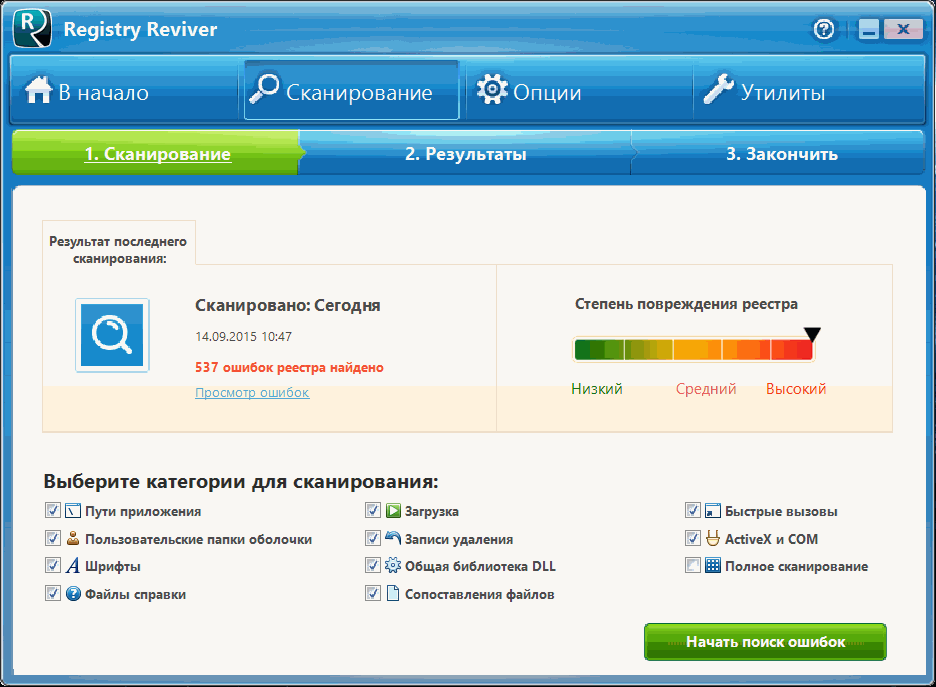Click the Быстрые вызовы shortcut icon
The image size is (936, 687).
pyautogui.click(x=713, y=511)
